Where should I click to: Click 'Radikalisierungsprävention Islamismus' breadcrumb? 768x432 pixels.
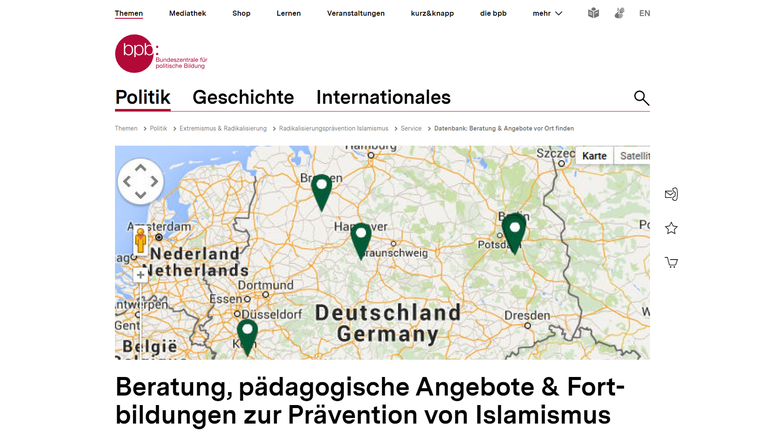[334, 128]
